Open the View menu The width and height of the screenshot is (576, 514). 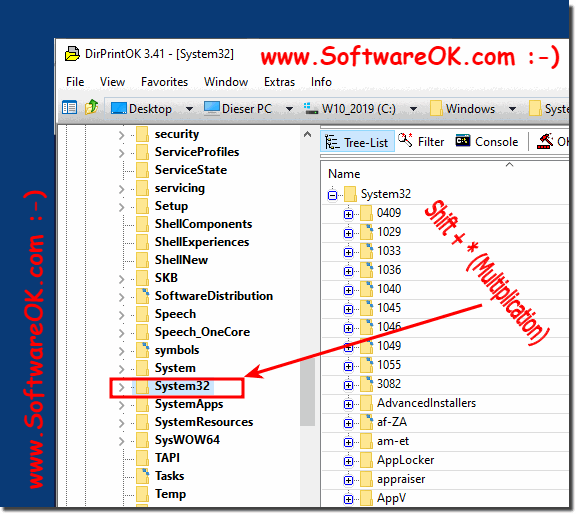click(x=112, y=82)
